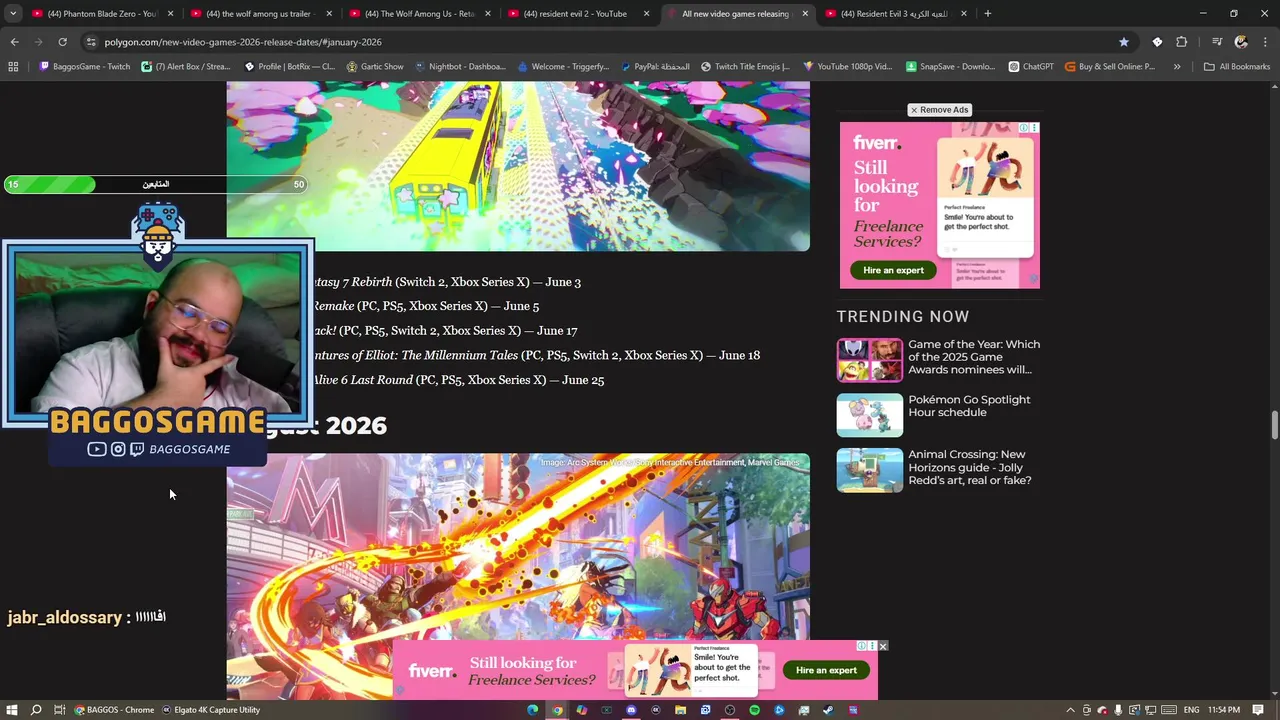The image size is (1280, 720).
Task: Click Hire an expert in sidebar Fiverr ad
Action: click(893, 270)
